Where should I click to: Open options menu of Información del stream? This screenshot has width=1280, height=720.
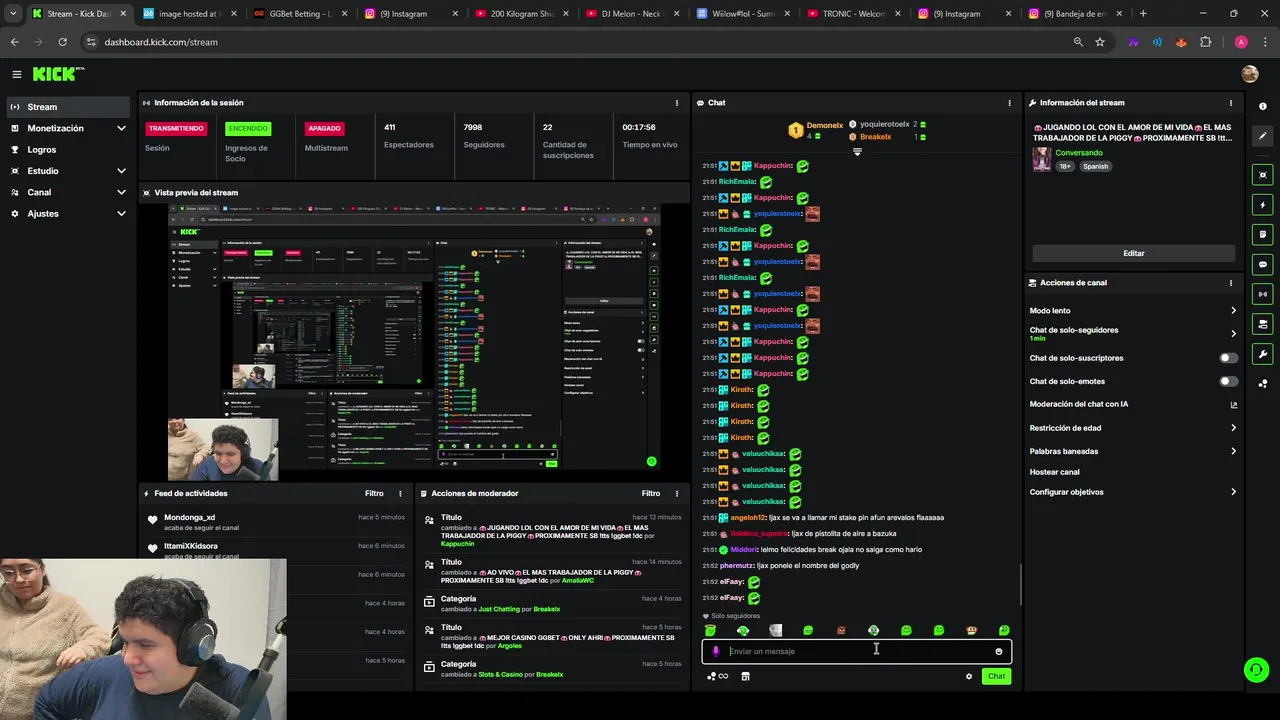click(x=1231, y=103)
